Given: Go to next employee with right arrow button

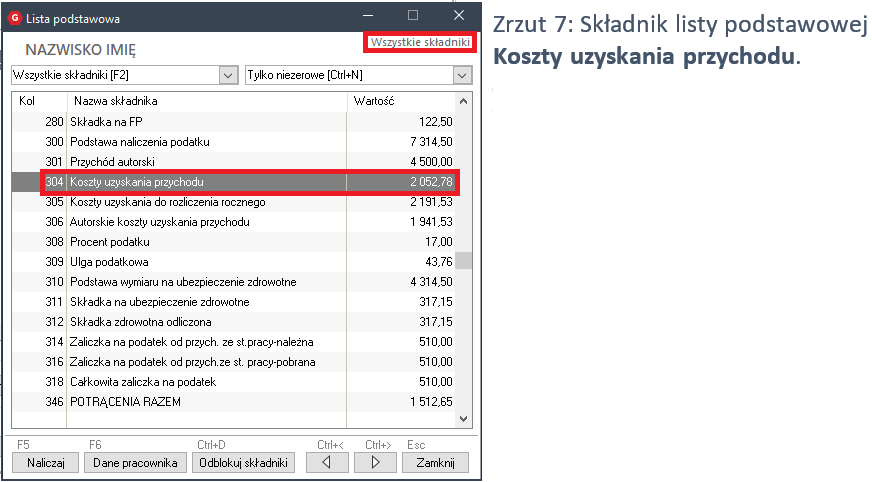Looking at the screenshot, I should (375, 463).
